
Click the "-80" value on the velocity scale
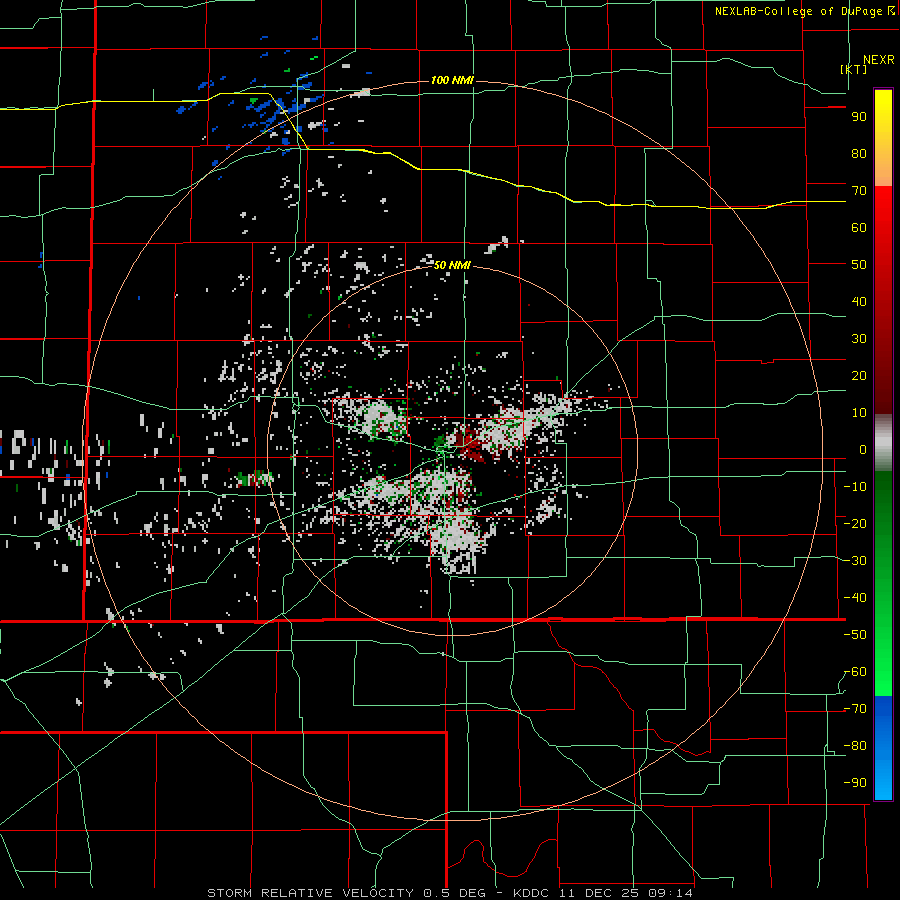click(x=855, y=746)
